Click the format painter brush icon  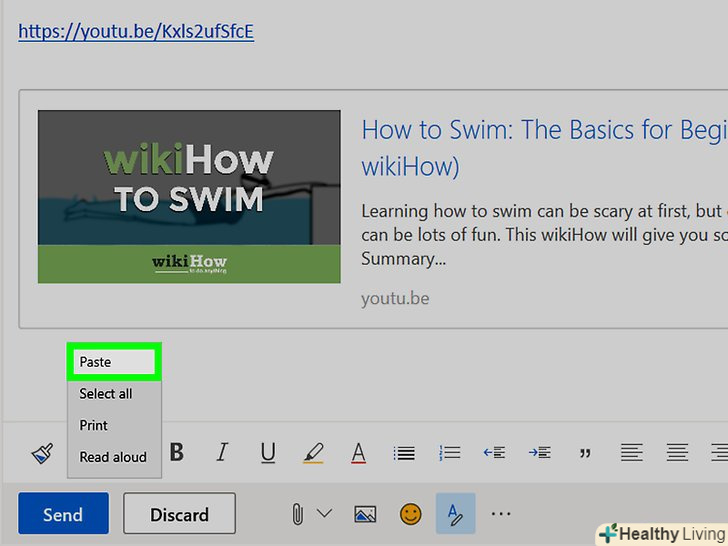(x=42, y=453)
